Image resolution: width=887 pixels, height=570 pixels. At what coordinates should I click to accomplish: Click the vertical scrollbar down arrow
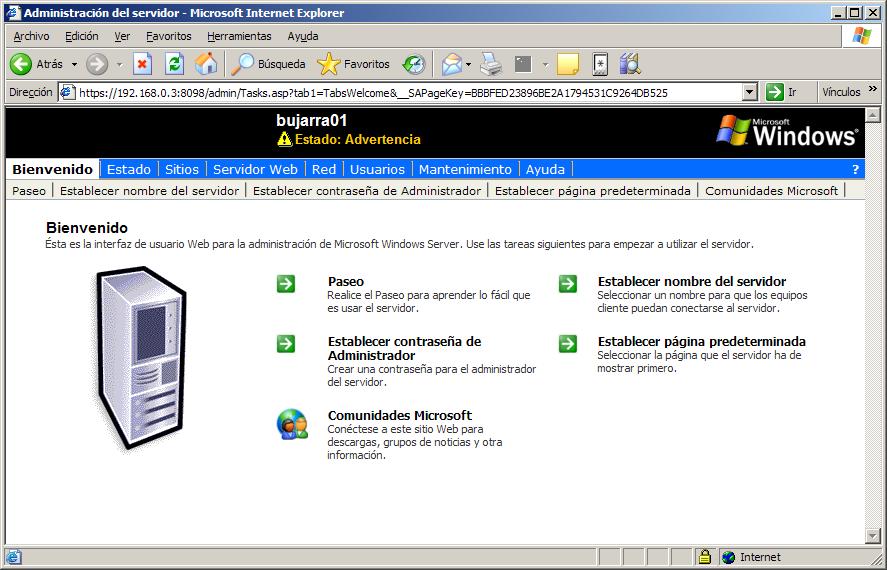point(873,536)
